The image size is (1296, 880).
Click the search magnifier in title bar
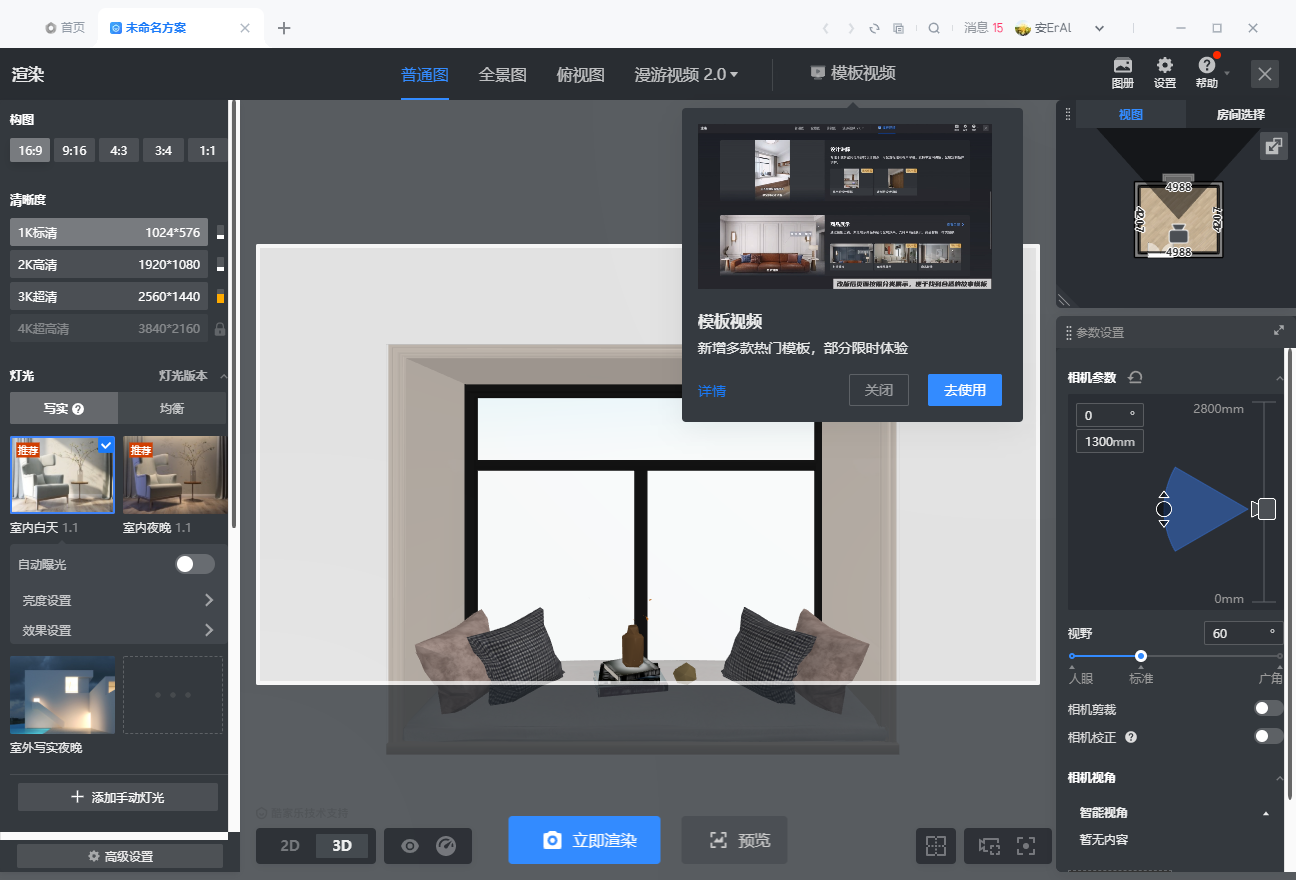(934, 28)
